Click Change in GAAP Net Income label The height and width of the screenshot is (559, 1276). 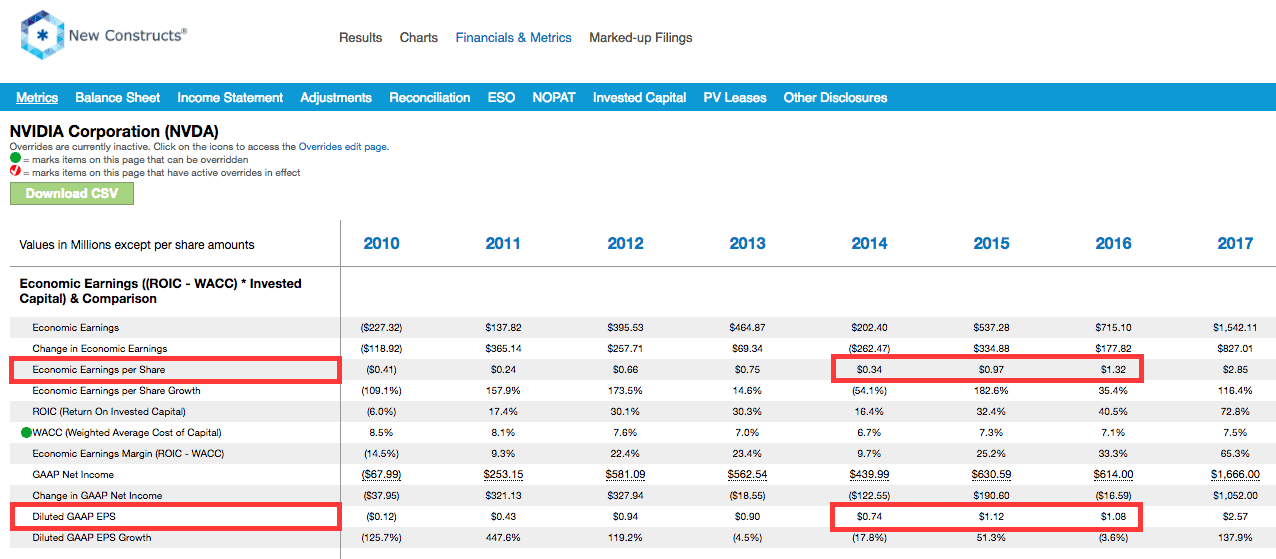[97, 496]
